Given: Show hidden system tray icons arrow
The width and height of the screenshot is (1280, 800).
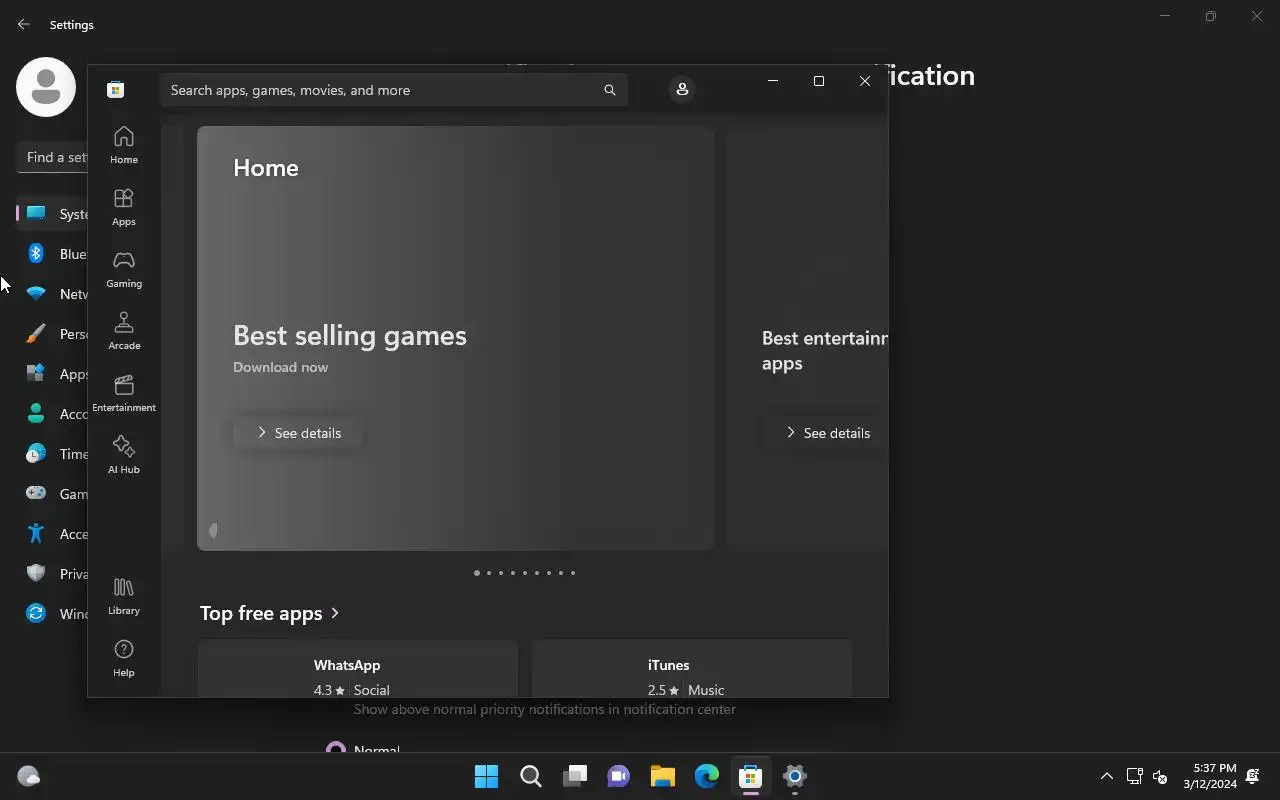Looking at the screenshot, I should pyautogui.click(x=1107, y=776).
